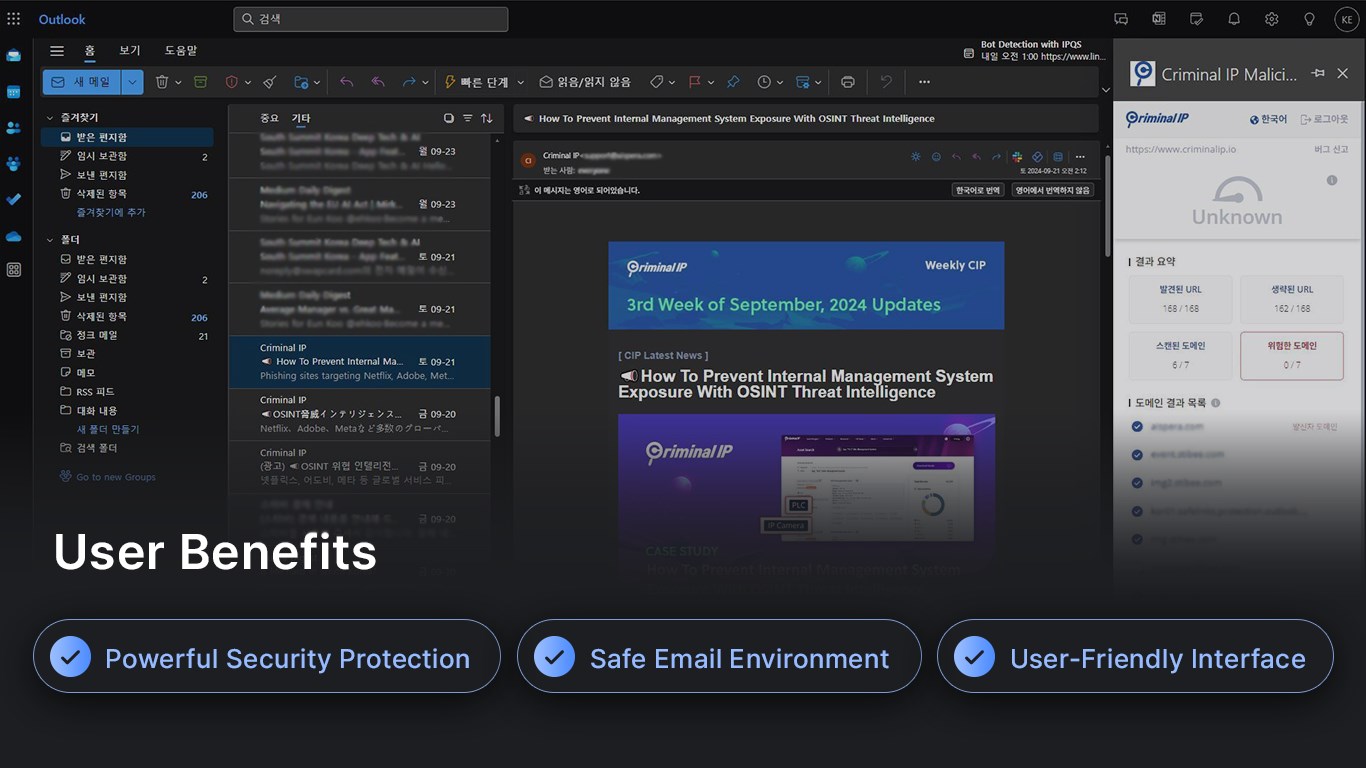The height and width of the screenshot is (768, 1366).
Task: Click the Report shield icon
Action: pyautogui.click(x=232, y=82)
